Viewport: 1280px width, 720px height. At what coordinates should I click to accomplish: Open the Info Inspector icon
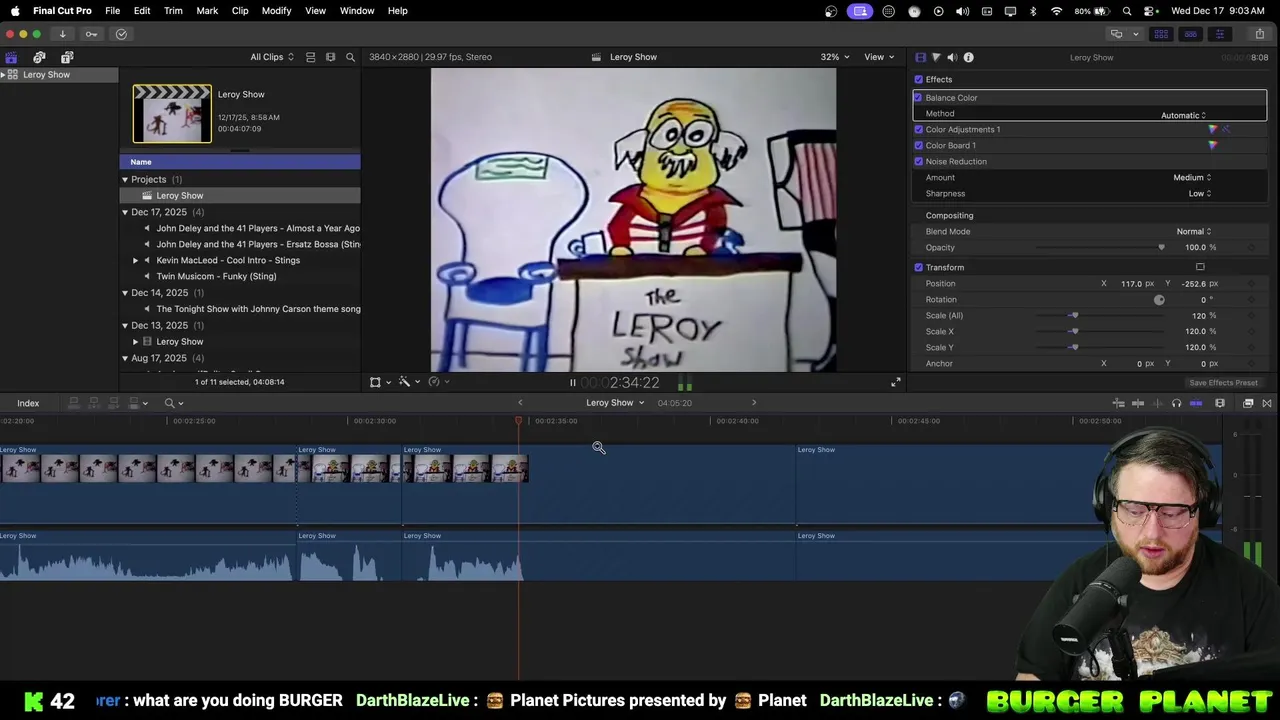click(x=968, y=57)
